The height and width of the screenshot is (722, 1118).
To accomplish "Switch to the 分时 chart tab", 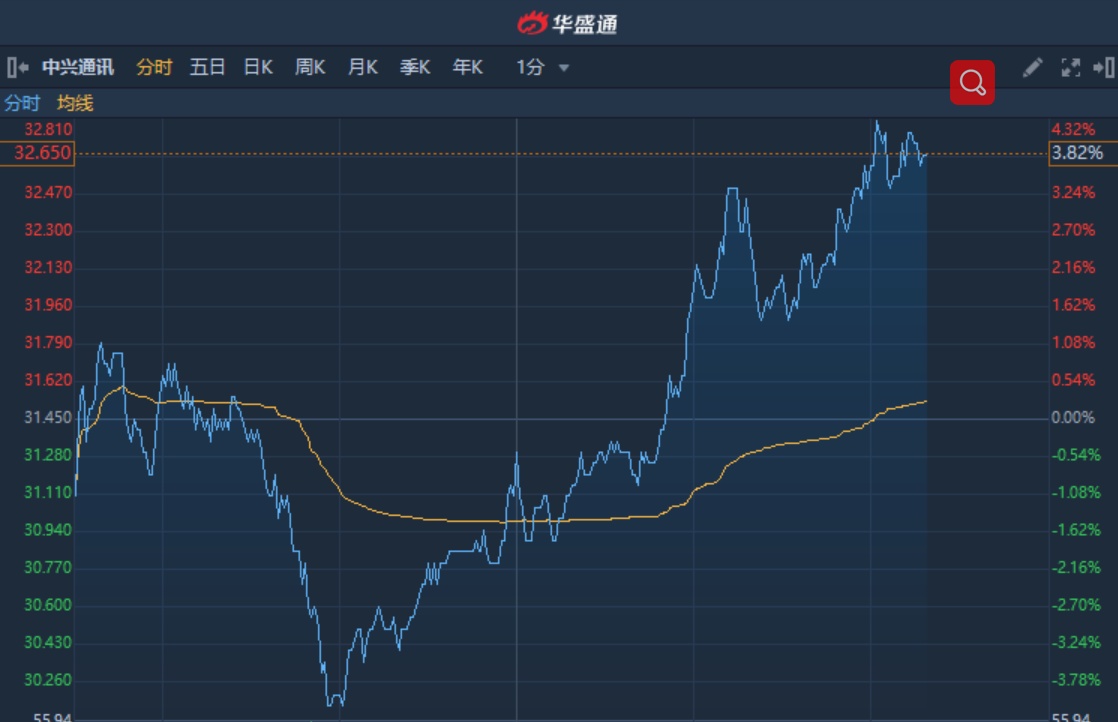I will (154, 68).
